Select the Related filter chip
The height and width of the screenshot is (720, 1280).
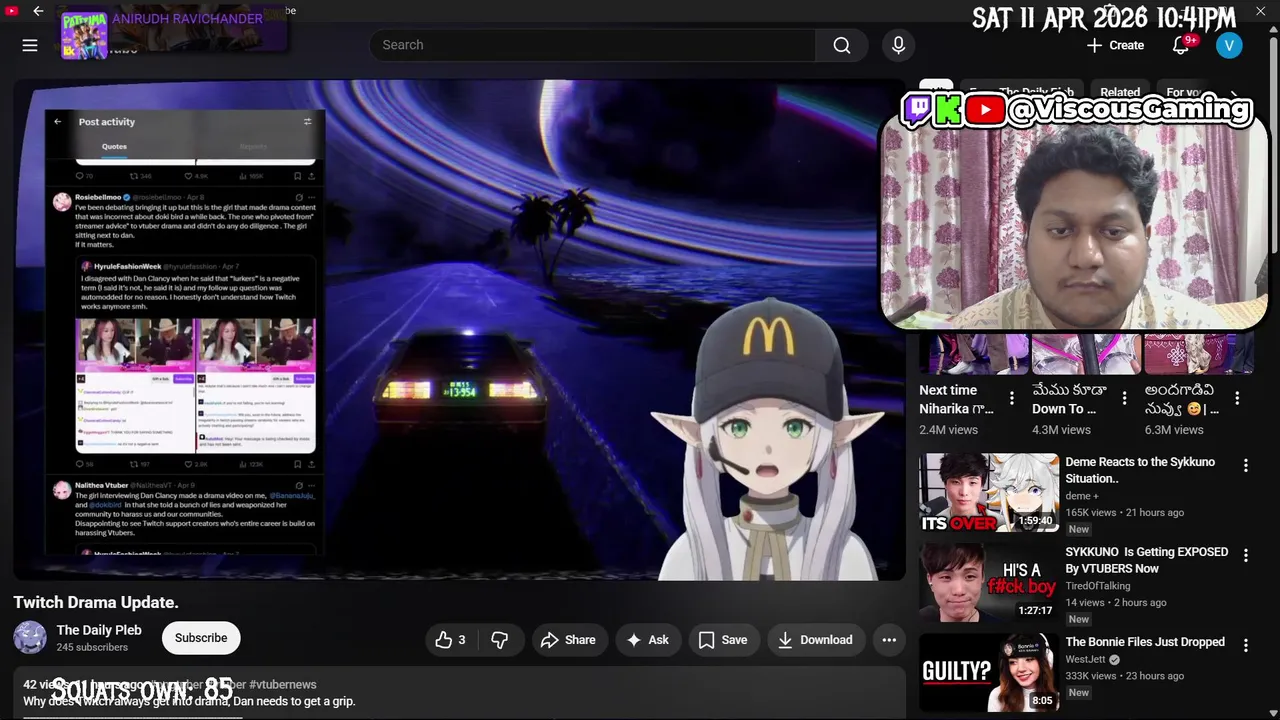pyautogui.click(x=1120, y=92)
